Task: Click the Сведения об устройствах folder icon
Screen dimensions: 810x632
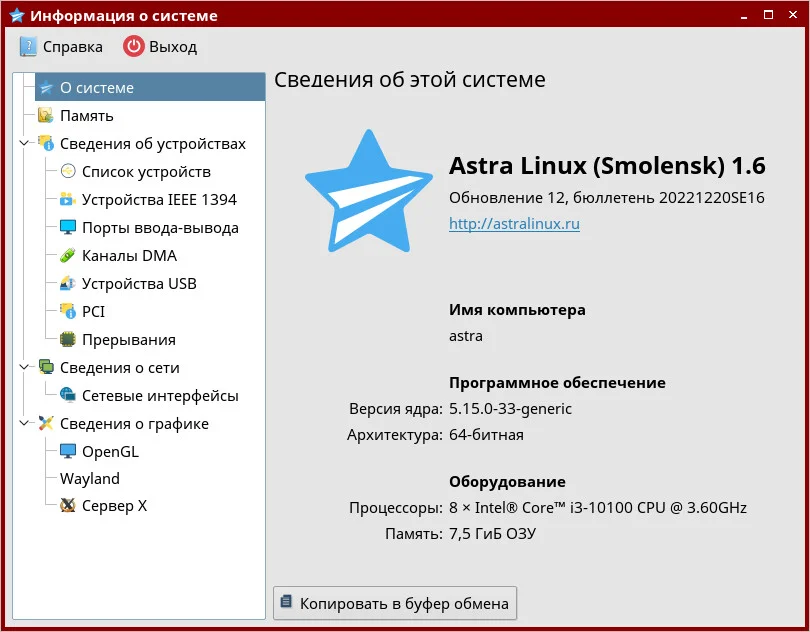Action: (x=45, y=143)
